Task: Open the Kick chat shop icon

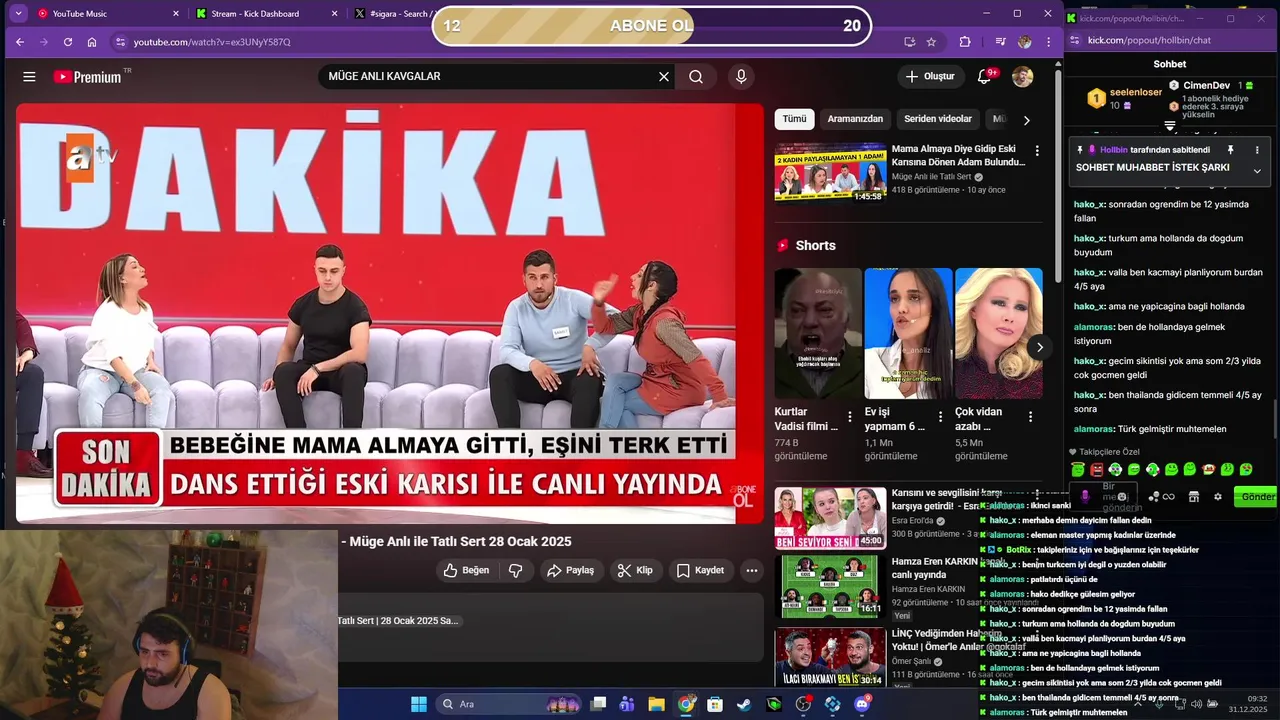Action: (1193, 497)
